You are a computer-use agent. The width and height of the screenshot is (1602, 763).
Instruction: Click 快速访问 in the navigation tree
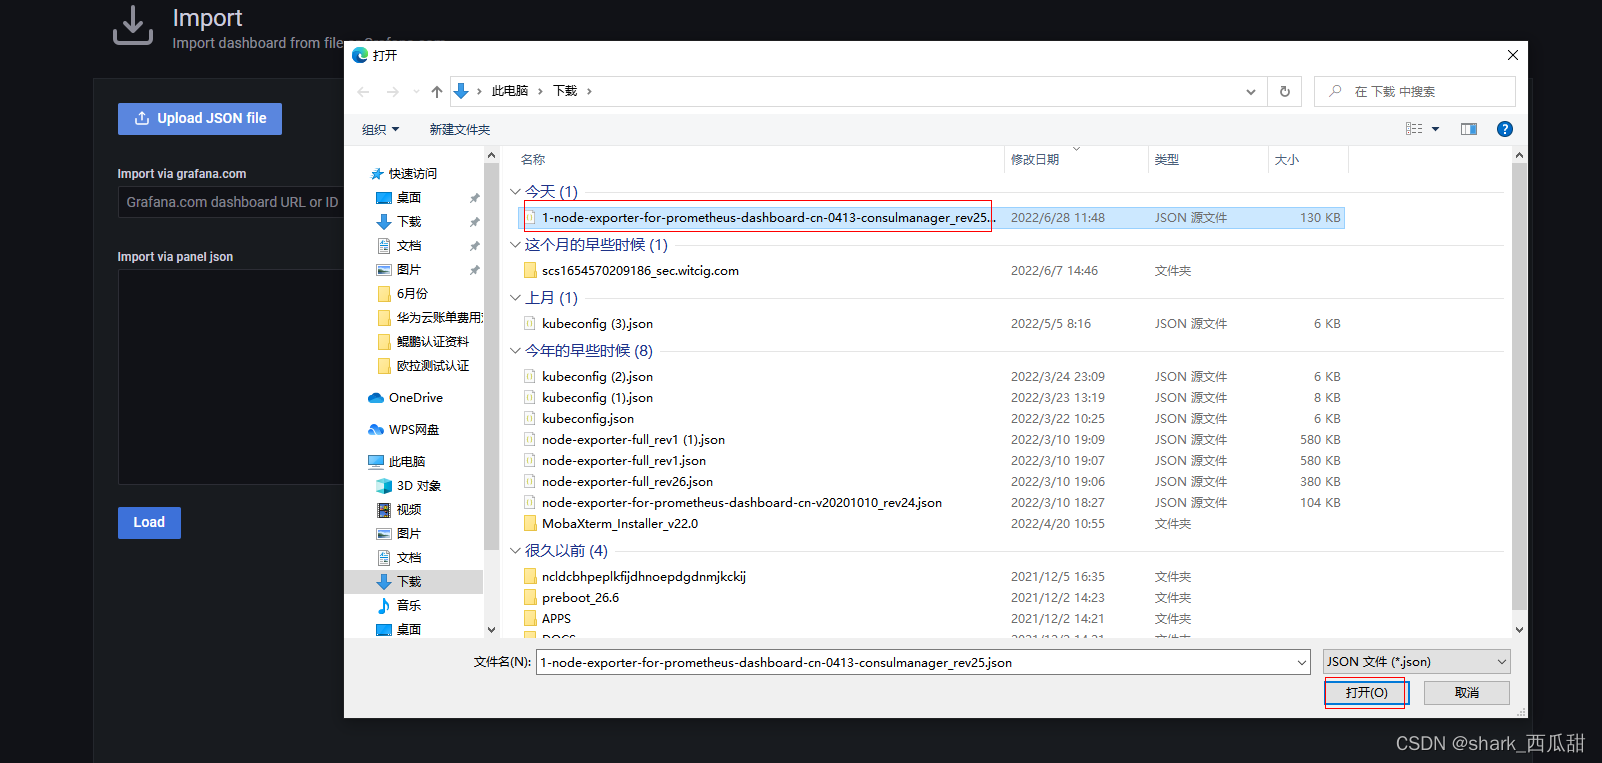tap(412, 173)
